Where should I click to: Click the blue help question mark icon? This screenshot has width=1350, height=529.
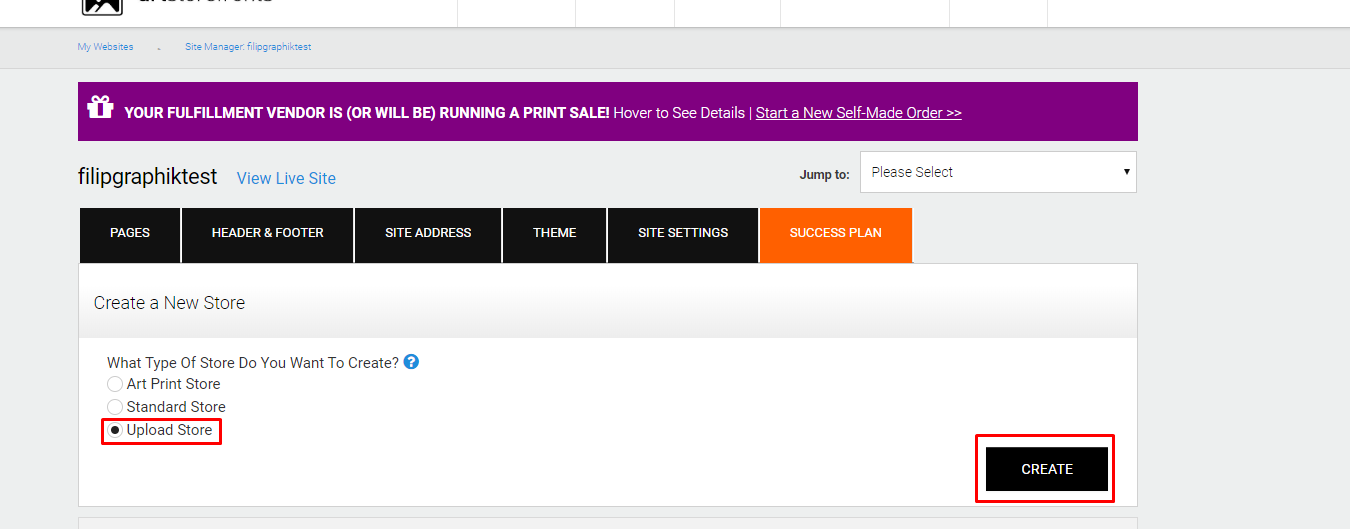tap(411, 362)
